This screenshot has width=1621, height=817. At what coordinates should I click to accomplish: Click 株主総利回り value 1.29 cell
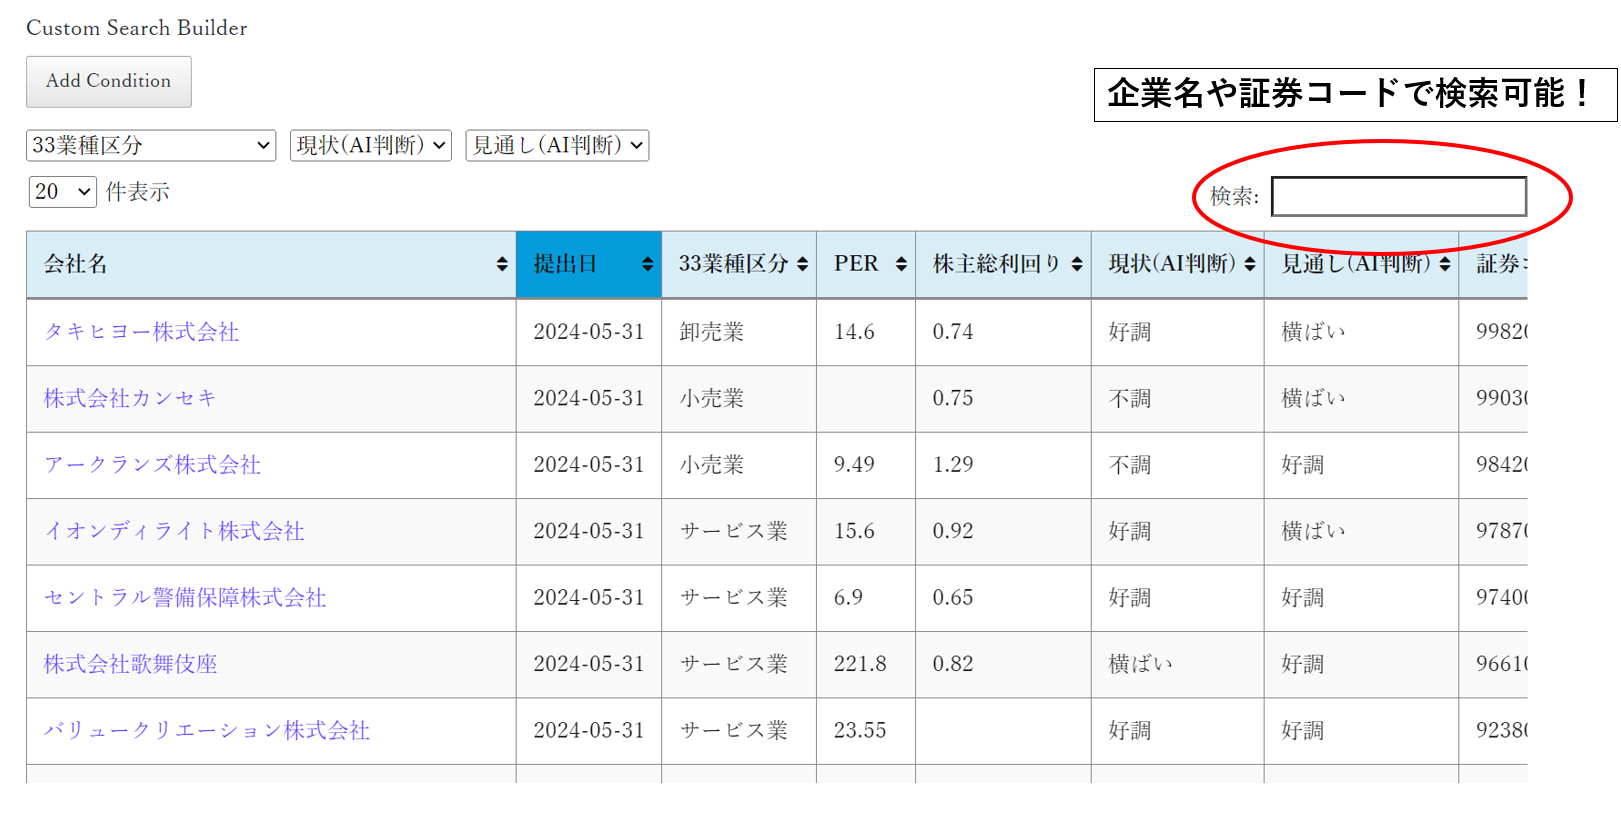pyautogui.click(x=1003, y=465)
